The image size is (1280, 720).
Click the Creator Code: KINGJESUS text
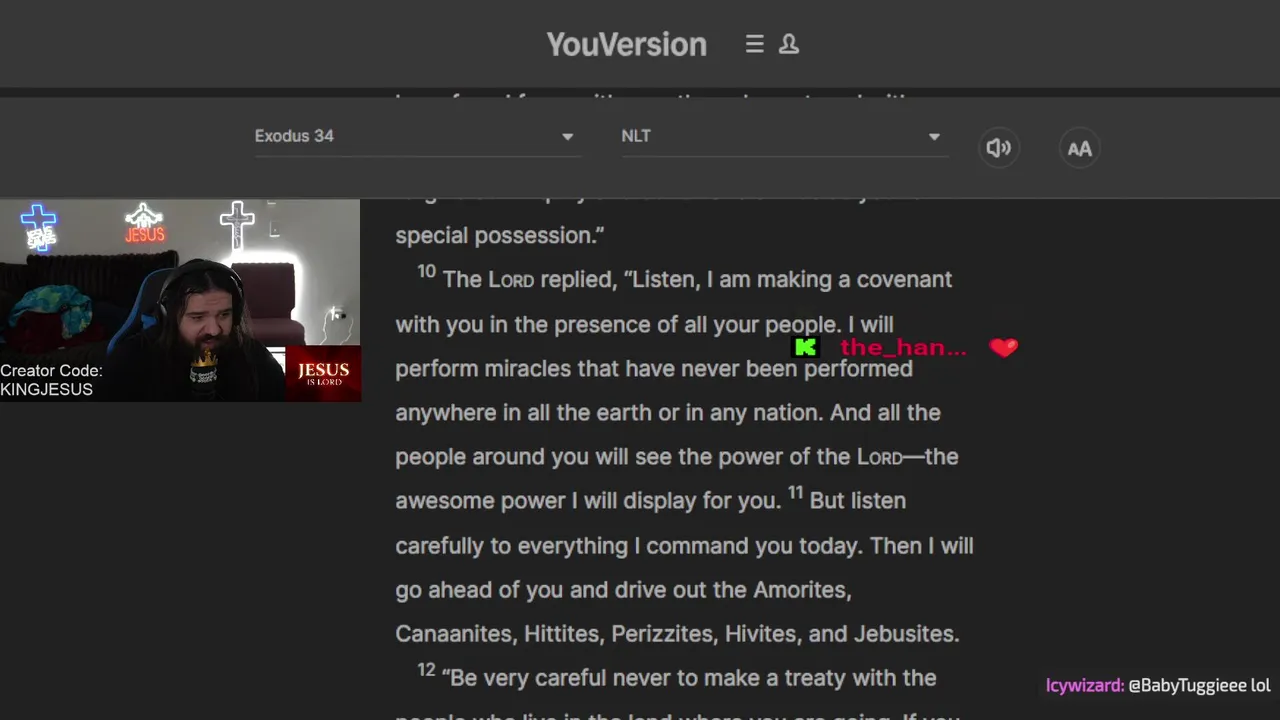coord(51,380)
